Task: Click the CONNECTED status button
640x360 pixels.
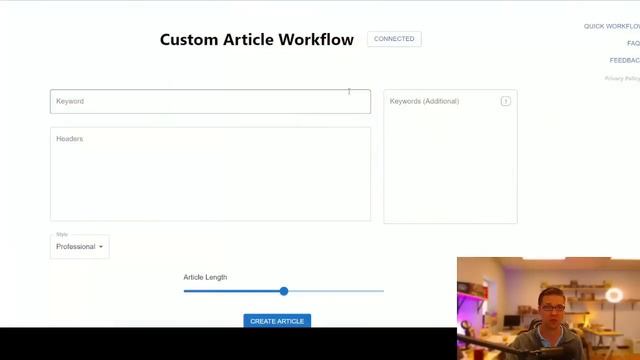Action: click(x=394, y=39)
